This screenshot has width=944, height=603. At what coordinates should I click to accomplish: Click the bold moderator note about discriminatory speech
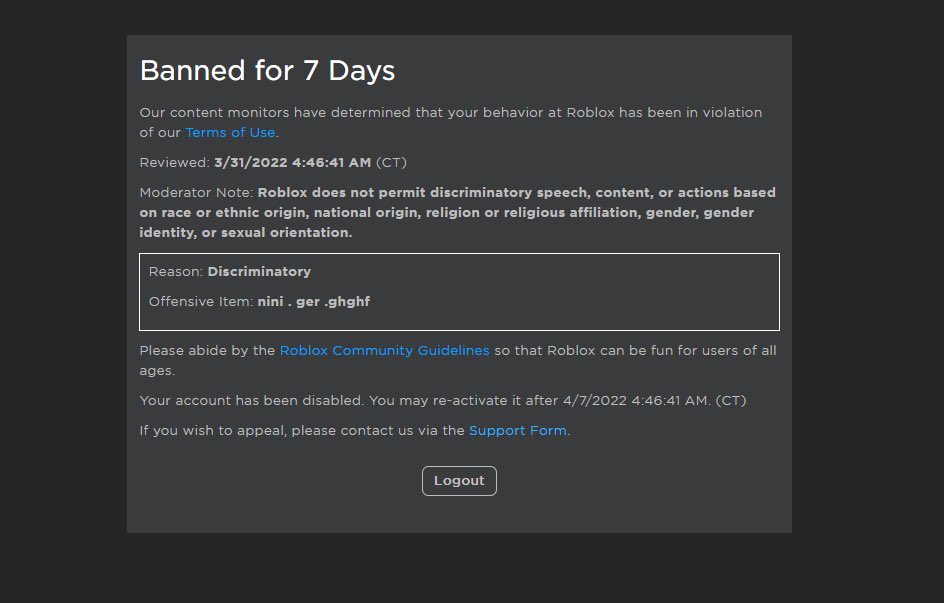click(458, 212)
